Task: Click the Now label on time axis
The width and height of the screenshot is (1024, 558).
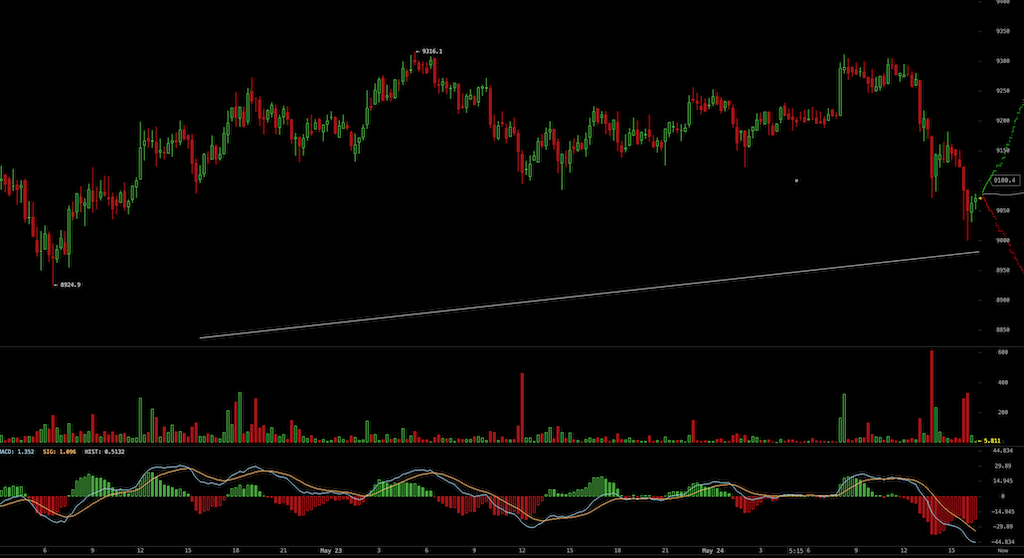Action: pyautogui.click(x=1002, y=551)
